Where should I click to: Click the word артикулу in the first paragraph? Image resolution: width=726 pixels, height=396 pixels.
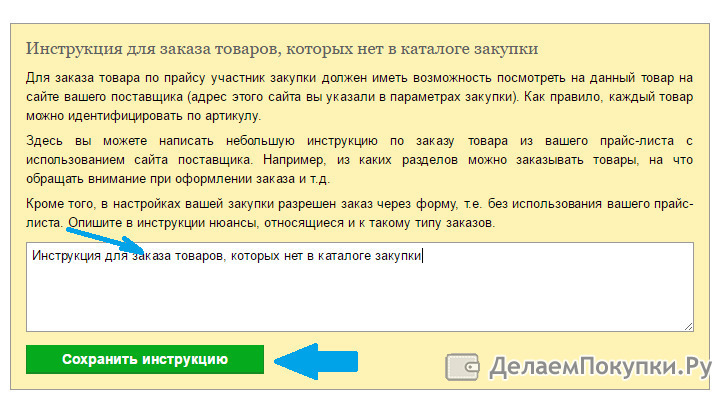pyautogui.click(x=233, y=116)
